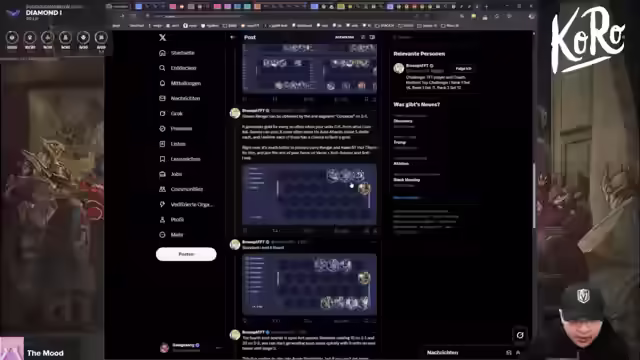Open the profile avatar under Relevante Personen

click(399, 68)
